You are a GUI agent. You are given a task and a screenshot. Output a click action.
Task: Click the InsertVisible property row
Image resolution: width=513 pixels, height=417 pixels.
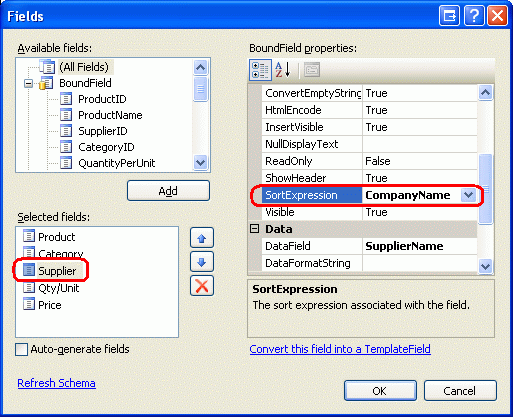coord(369,127)
